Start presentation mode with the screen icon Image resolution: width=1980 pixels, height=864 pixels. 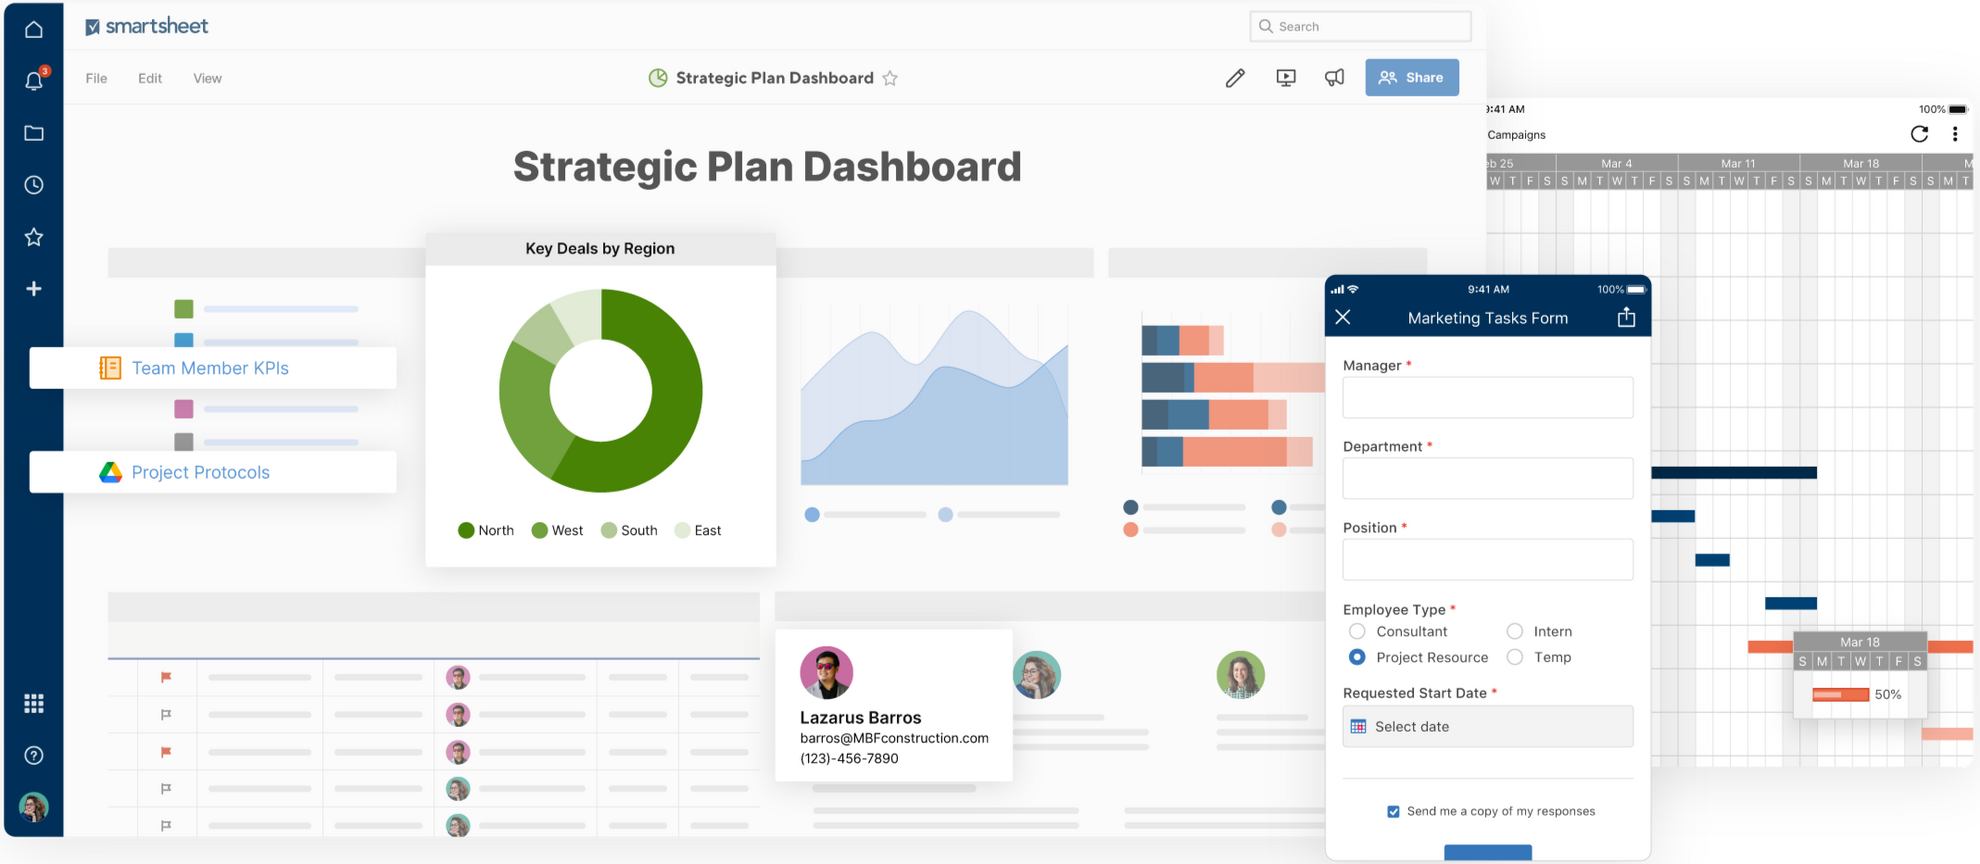click(x=1286, y=78)
